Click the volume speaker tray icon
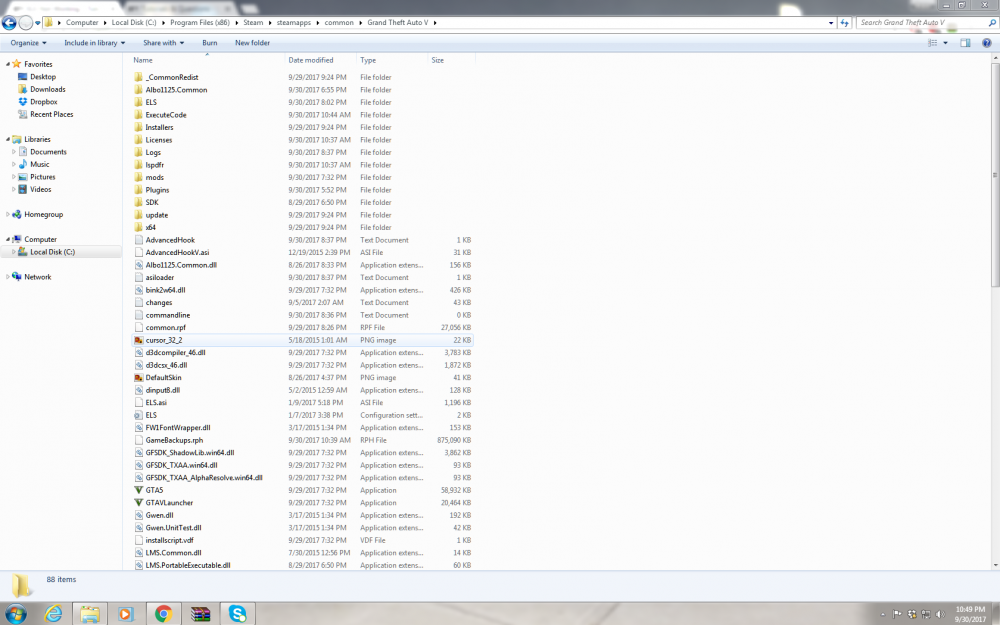Image resolution: width=1000 pixels, height=625 pixels. coord(940,614)
